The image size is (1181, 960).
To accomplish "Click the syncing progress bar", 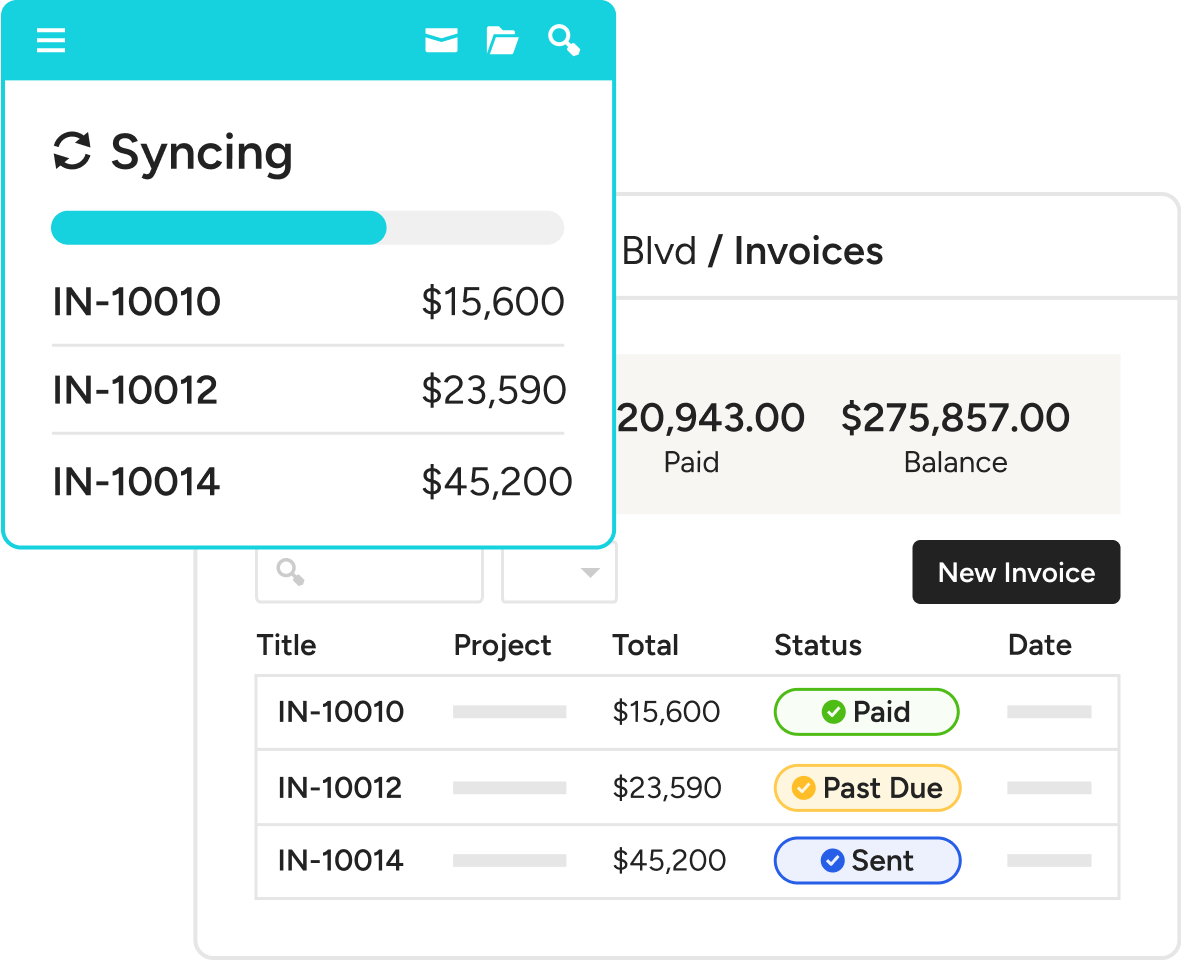I will point(307,228).
